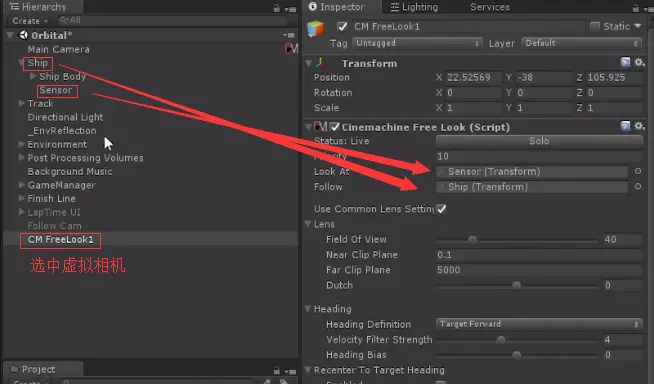Viewport: 654px width, 384px height.
Task: Click the Project panel lock icon
Action: (277, 370)
